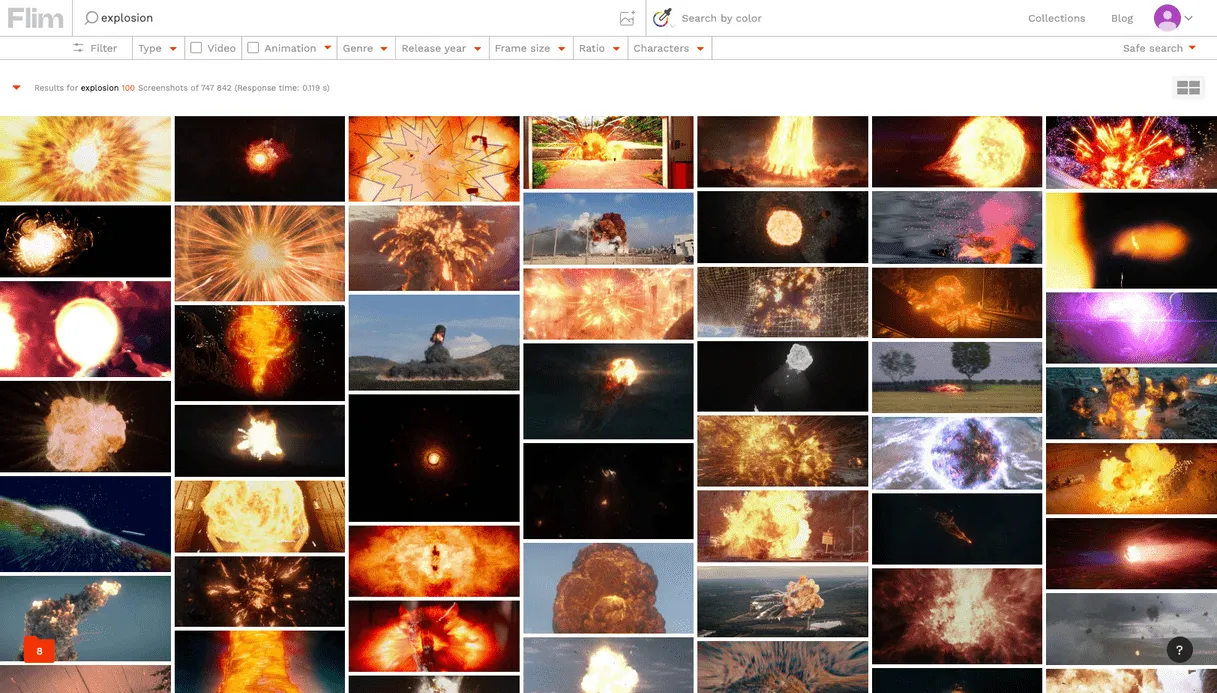Open the aerial flat landscape explosion thumbnail
This screenshot has width=1217, height=693.
(x=782, y=602)
